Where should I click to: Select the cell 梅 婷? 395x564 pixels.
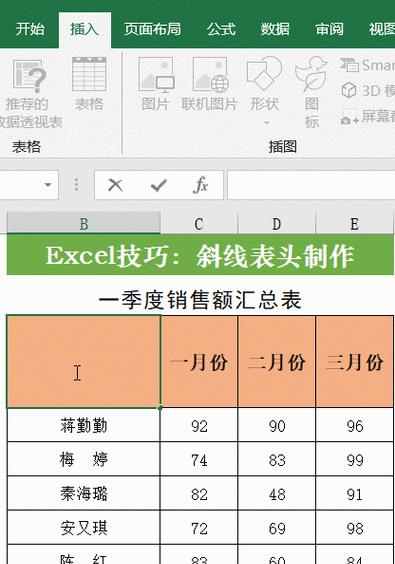83,459
